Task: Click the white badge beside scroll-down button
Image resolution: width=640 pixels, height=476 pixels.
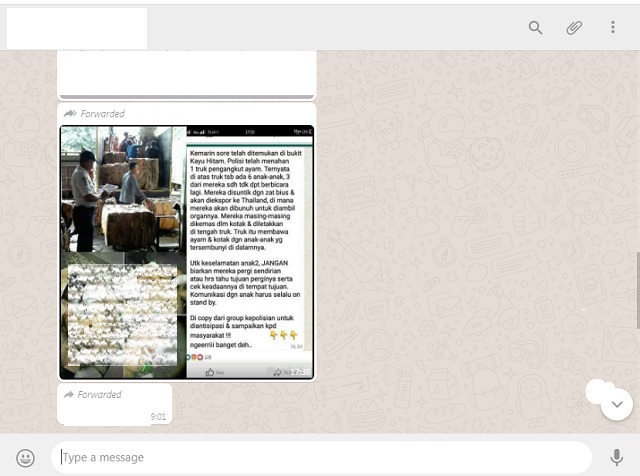Action: click(x=598, y=391)
